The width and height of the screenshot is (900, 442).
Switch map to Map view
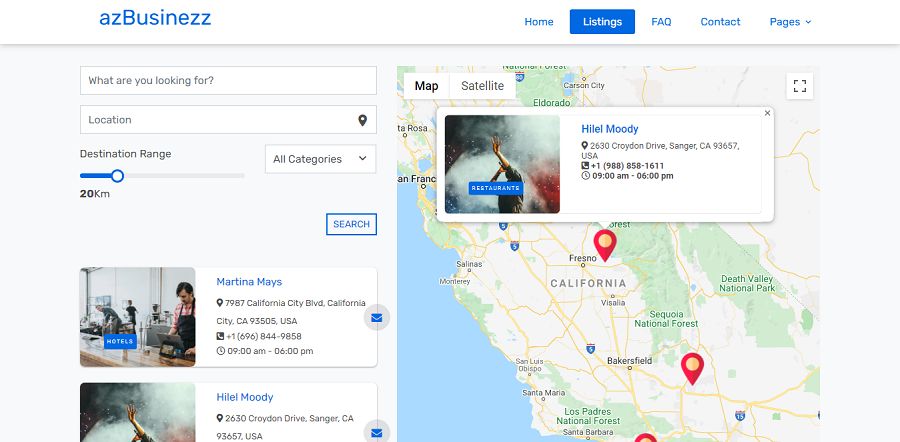coord(426,86)
